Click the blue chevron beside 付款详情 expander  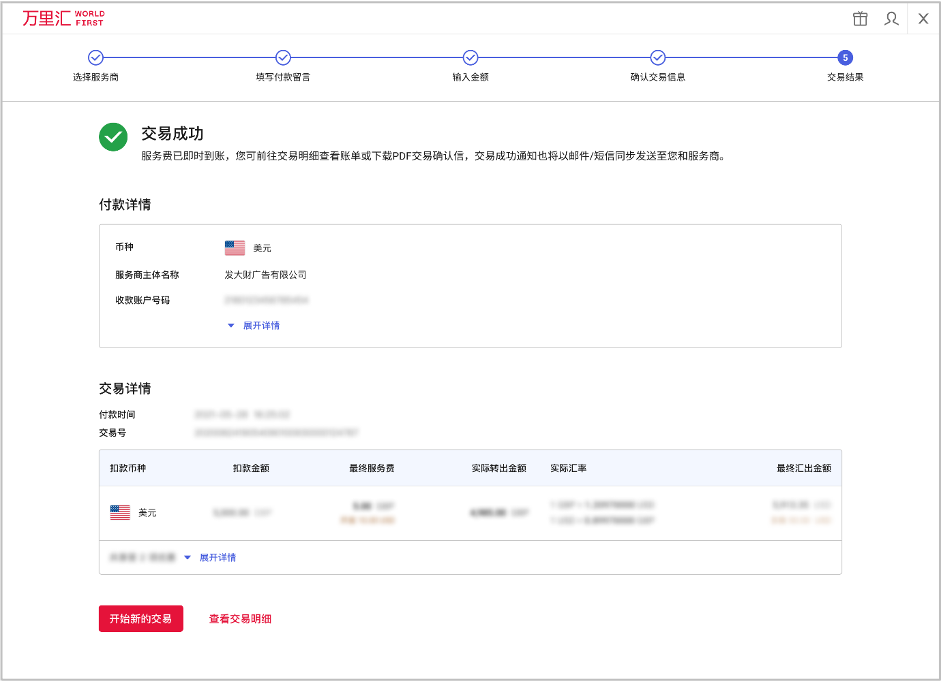231,325
